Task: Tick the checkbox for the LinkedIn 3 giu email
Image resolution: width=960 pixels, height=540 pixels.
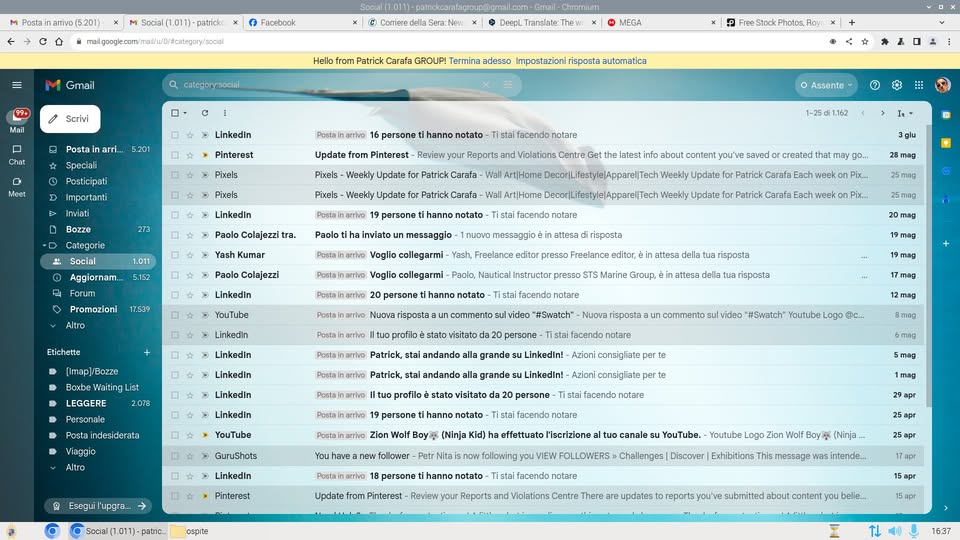Action: (175, 135)
